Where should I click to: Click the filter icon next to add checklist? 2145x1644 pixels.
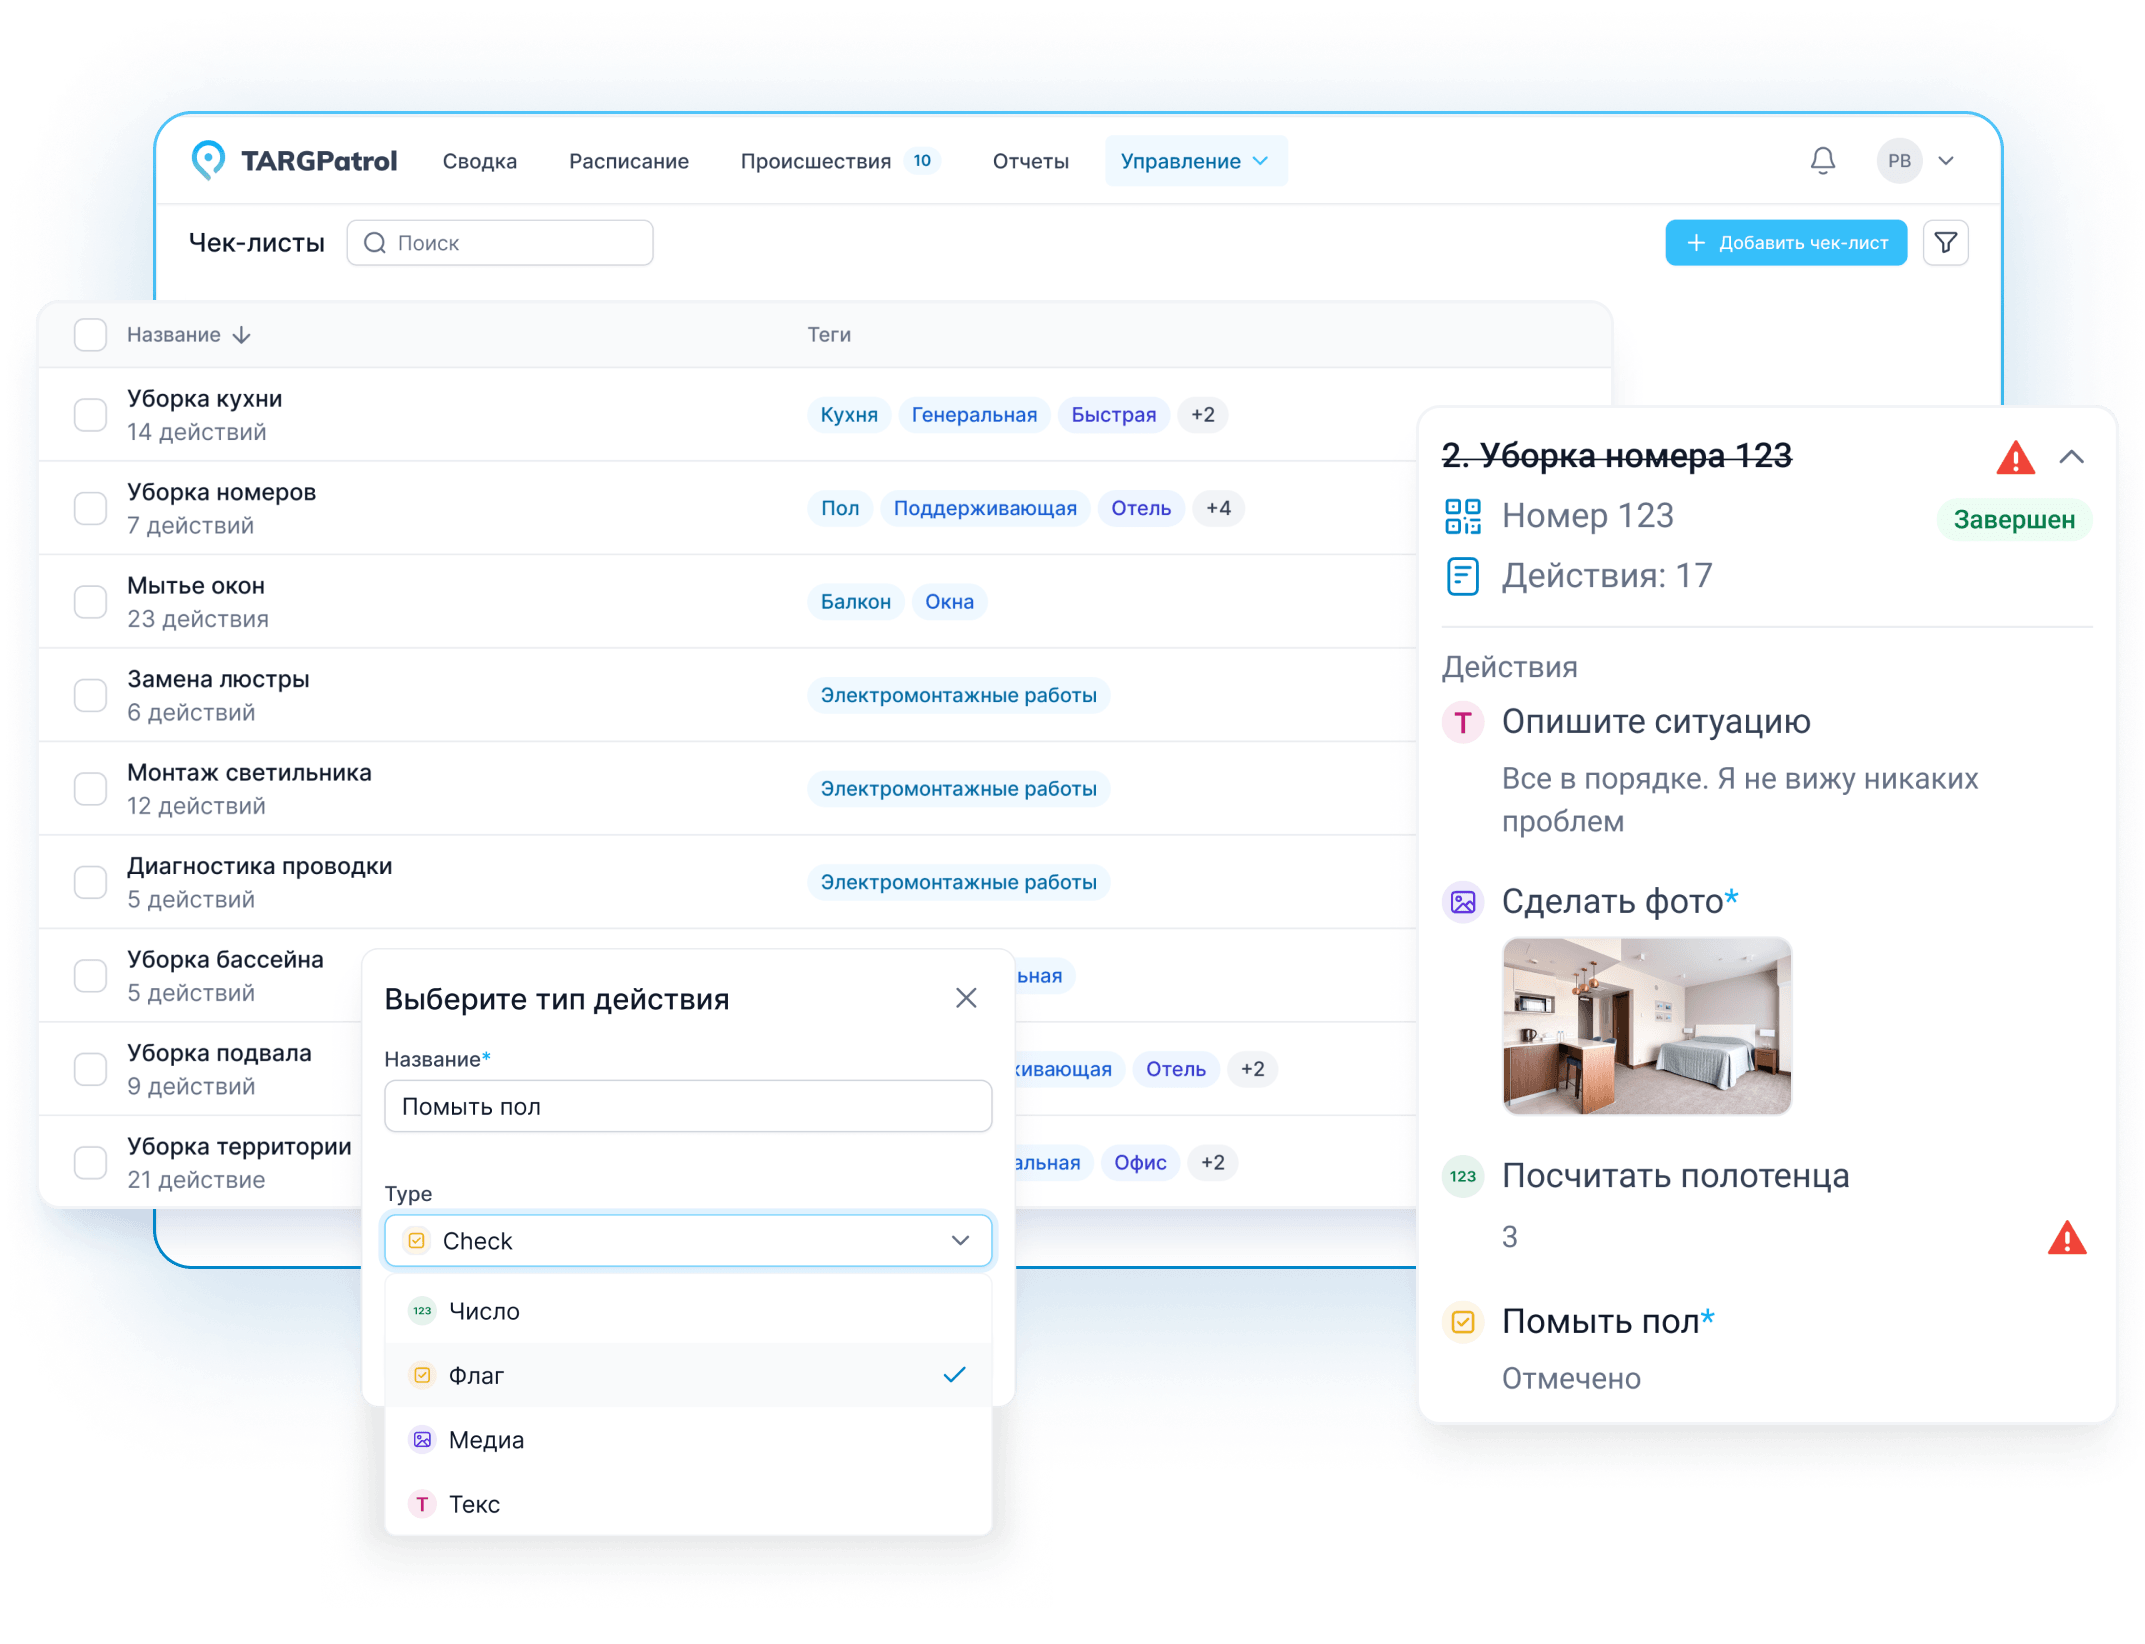point(1946,242)
